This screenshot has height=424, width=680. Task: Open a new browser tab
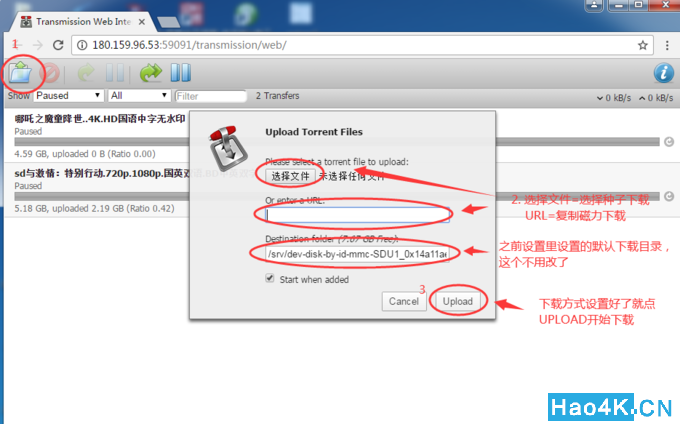pyautogui.click(x=168, y=22)
